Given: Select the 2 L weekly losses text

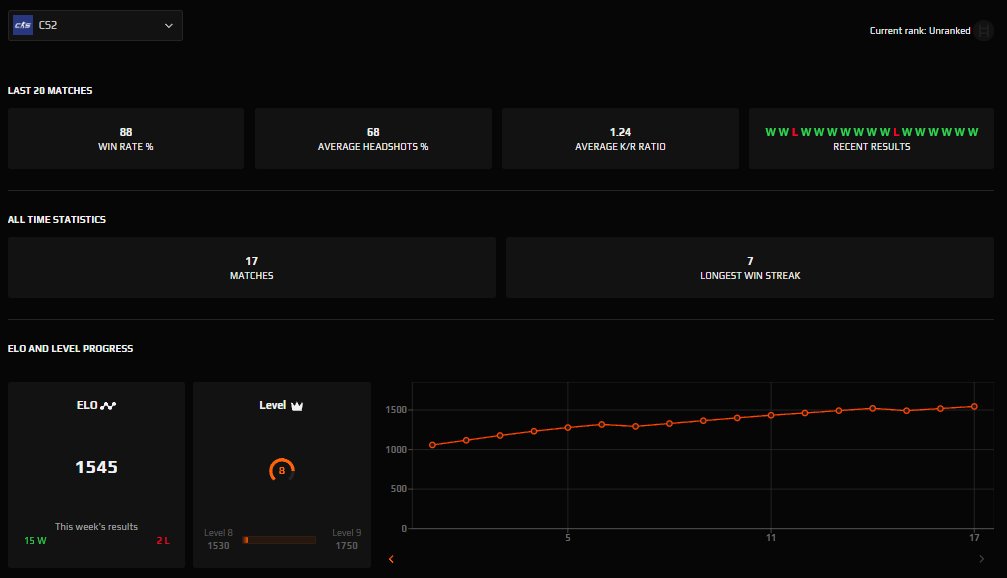Looking at the screenshot, I should (x=162, y=540).
